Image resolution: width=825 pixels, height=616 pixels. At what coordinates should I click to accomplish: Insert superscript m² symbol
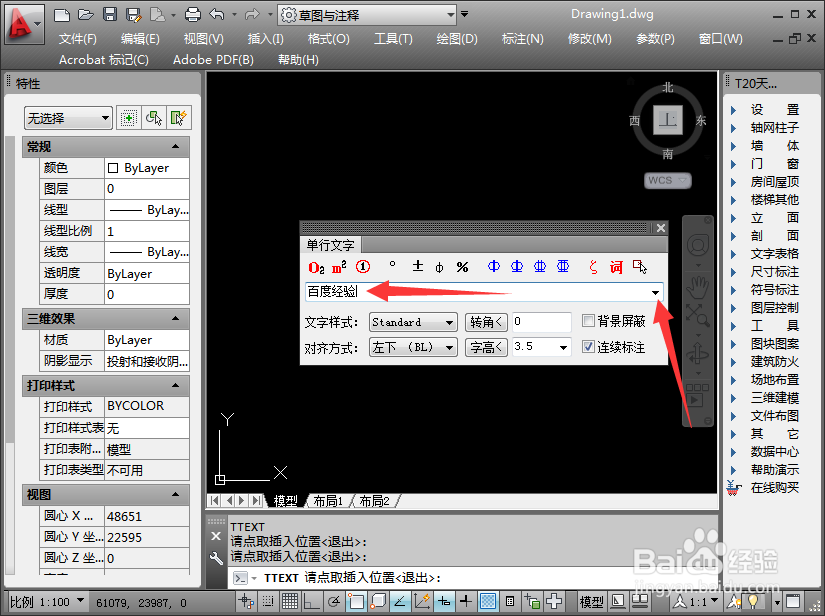coord(339,267)
